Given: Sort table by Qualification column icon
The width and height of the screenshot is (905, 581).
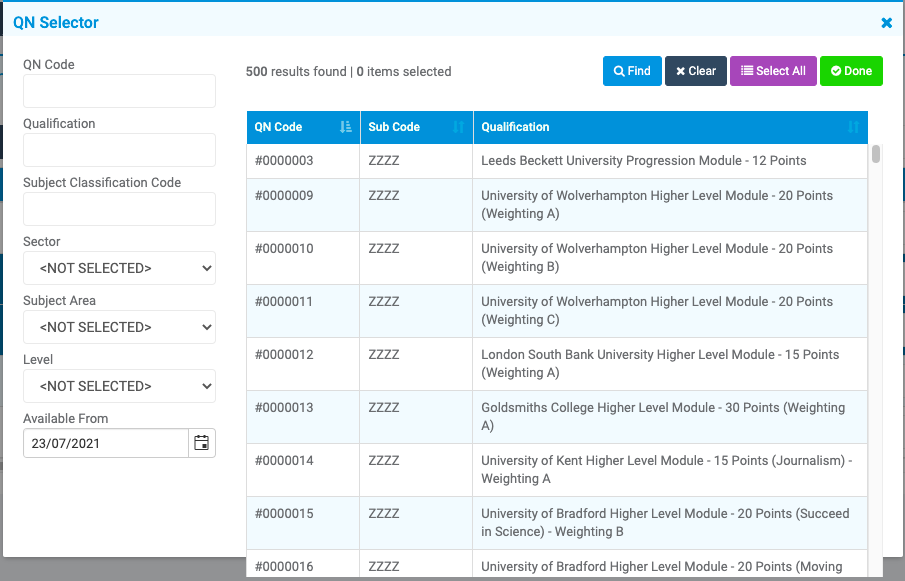Looking at the screenshot, I should [853, 127].
